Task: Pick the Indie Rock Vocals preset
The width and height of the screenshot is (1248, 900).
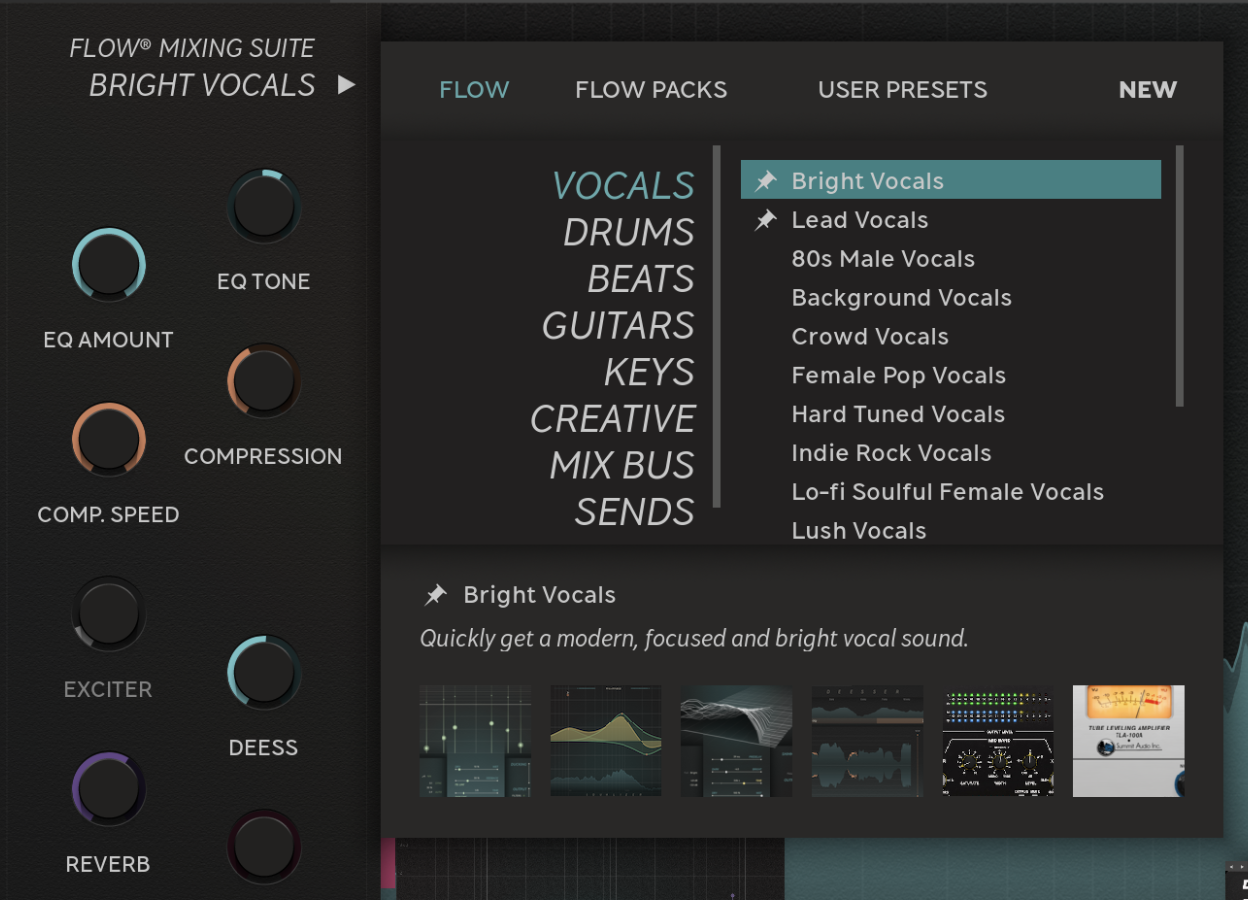Action: (891, 453)
